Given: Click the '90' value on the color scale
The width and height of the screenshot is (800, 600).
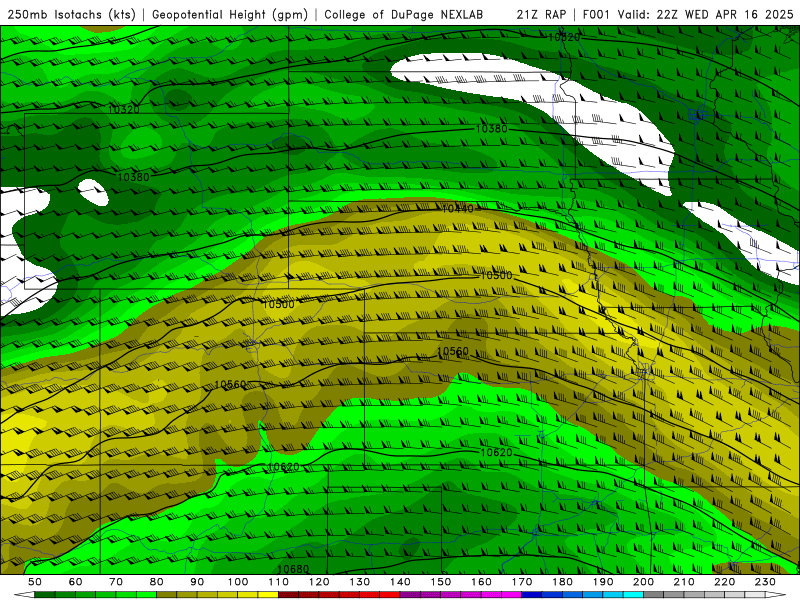Looking at the screenshot, I should coord(197,582).
